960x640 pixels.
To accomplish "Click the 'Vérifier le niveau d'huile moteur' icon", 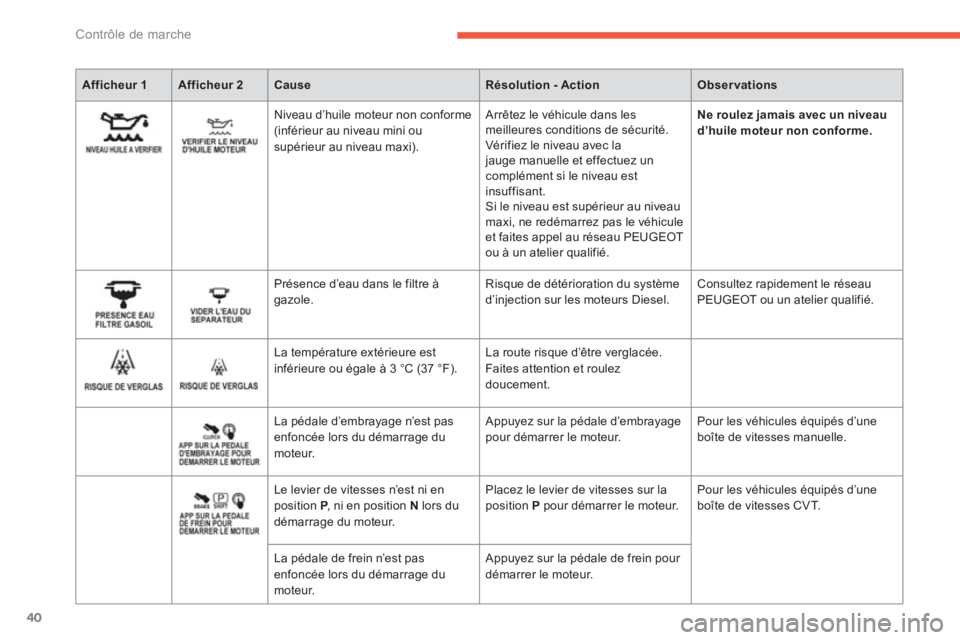I will [x=220, y=136].
